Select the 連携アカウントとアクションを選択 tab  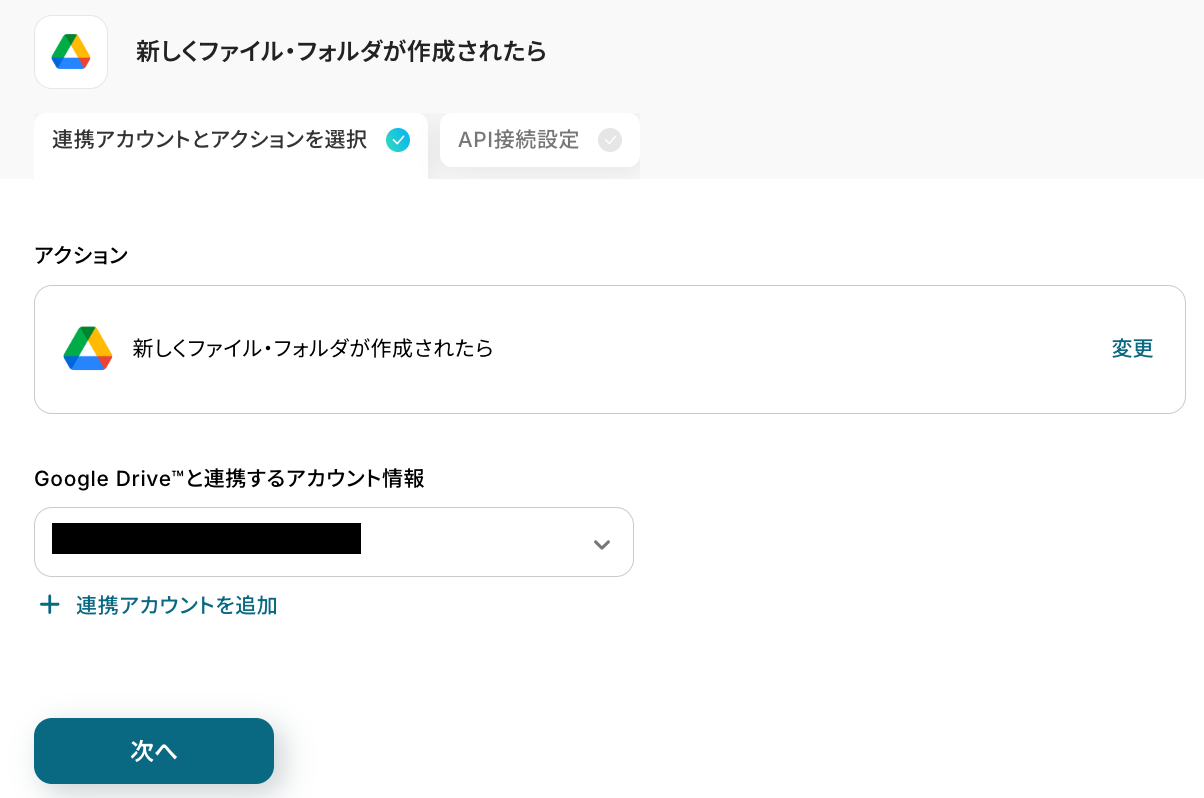210,140
